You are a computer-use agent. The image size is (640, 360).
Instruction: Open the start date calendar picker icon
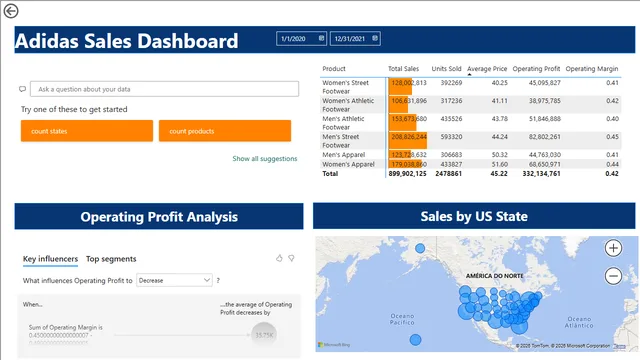click(321, 38)
